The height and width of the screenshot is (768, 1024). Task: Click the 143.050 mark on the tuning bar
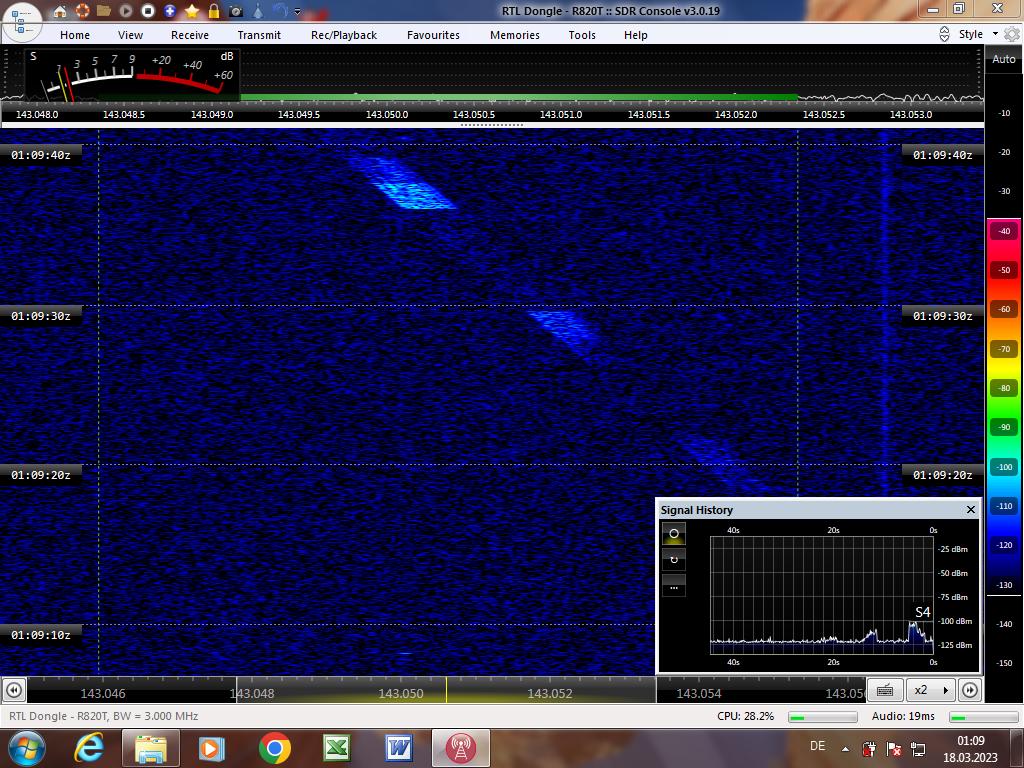401,694
